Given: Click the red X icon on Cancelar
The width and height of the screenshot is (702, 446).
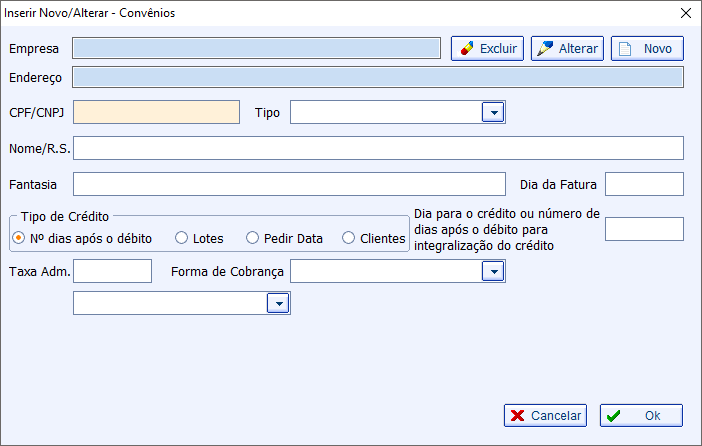Looking at the screenshot, I should 517,416.
